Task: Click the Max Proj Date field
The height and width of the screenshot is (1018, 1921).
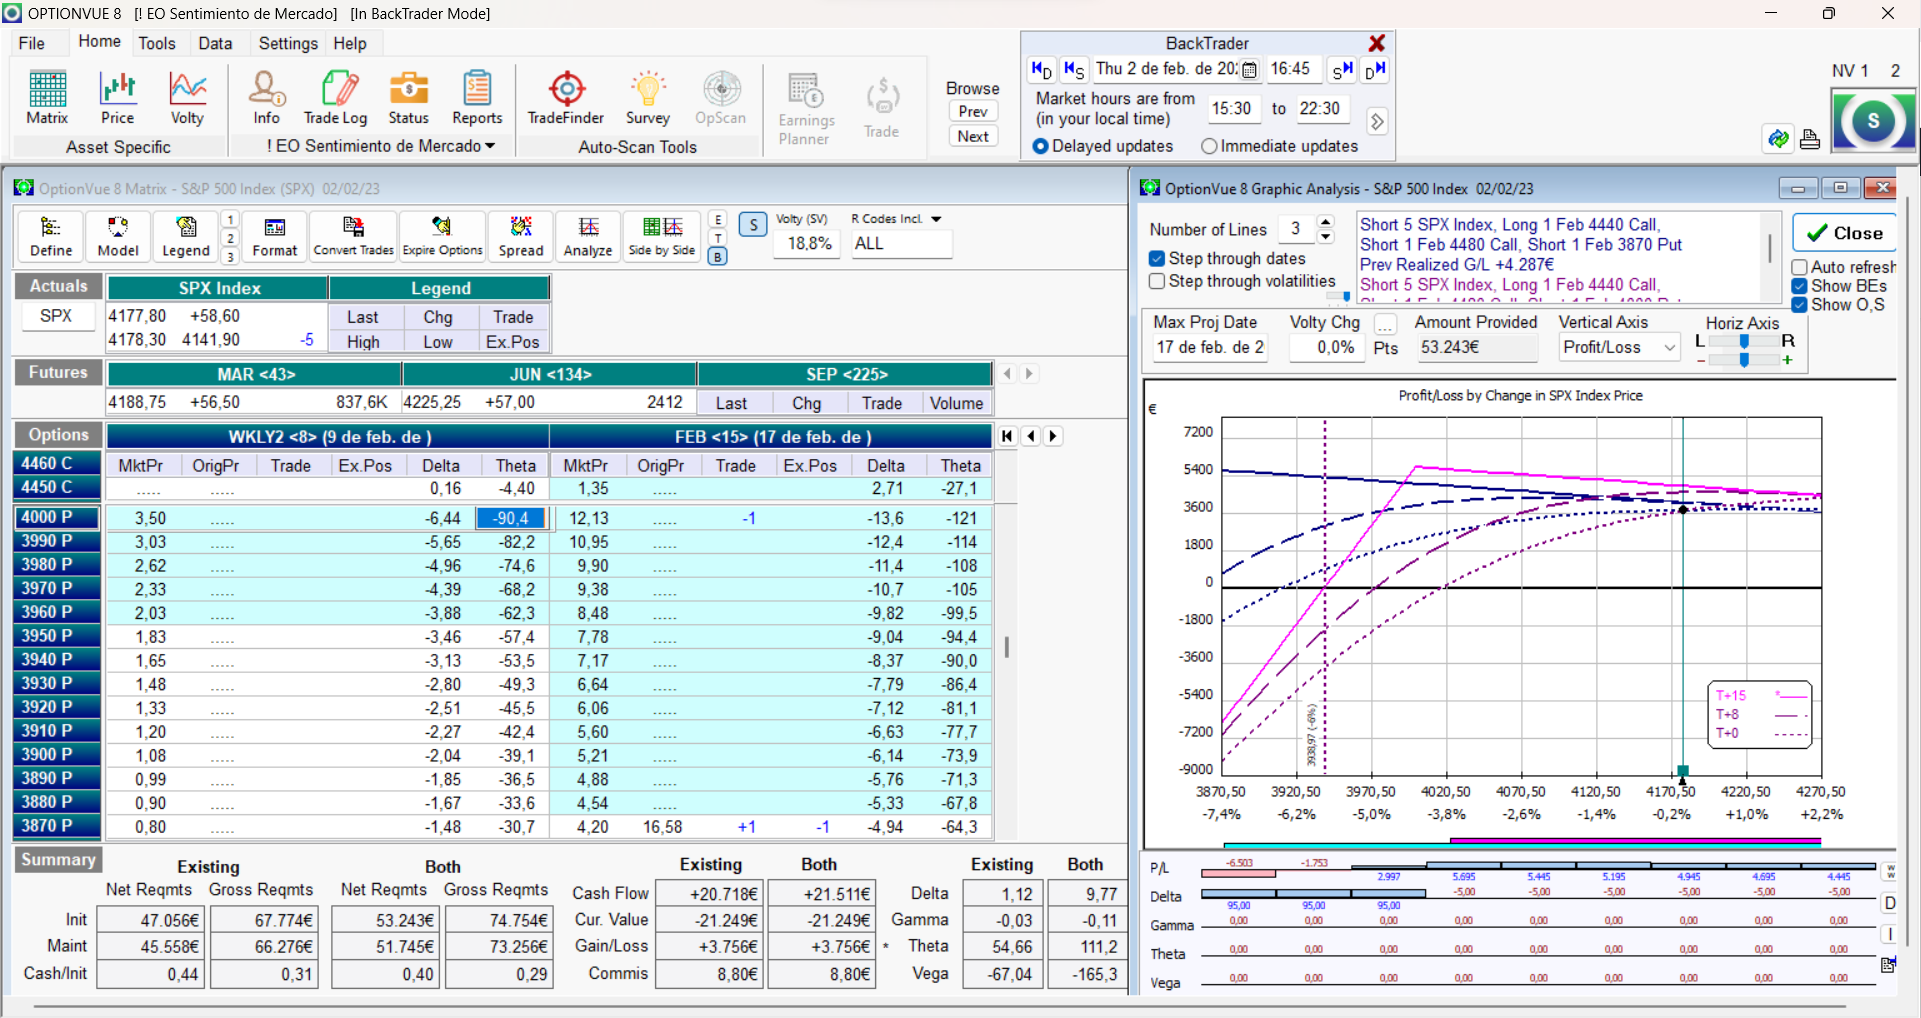Action: [1210, 347]
